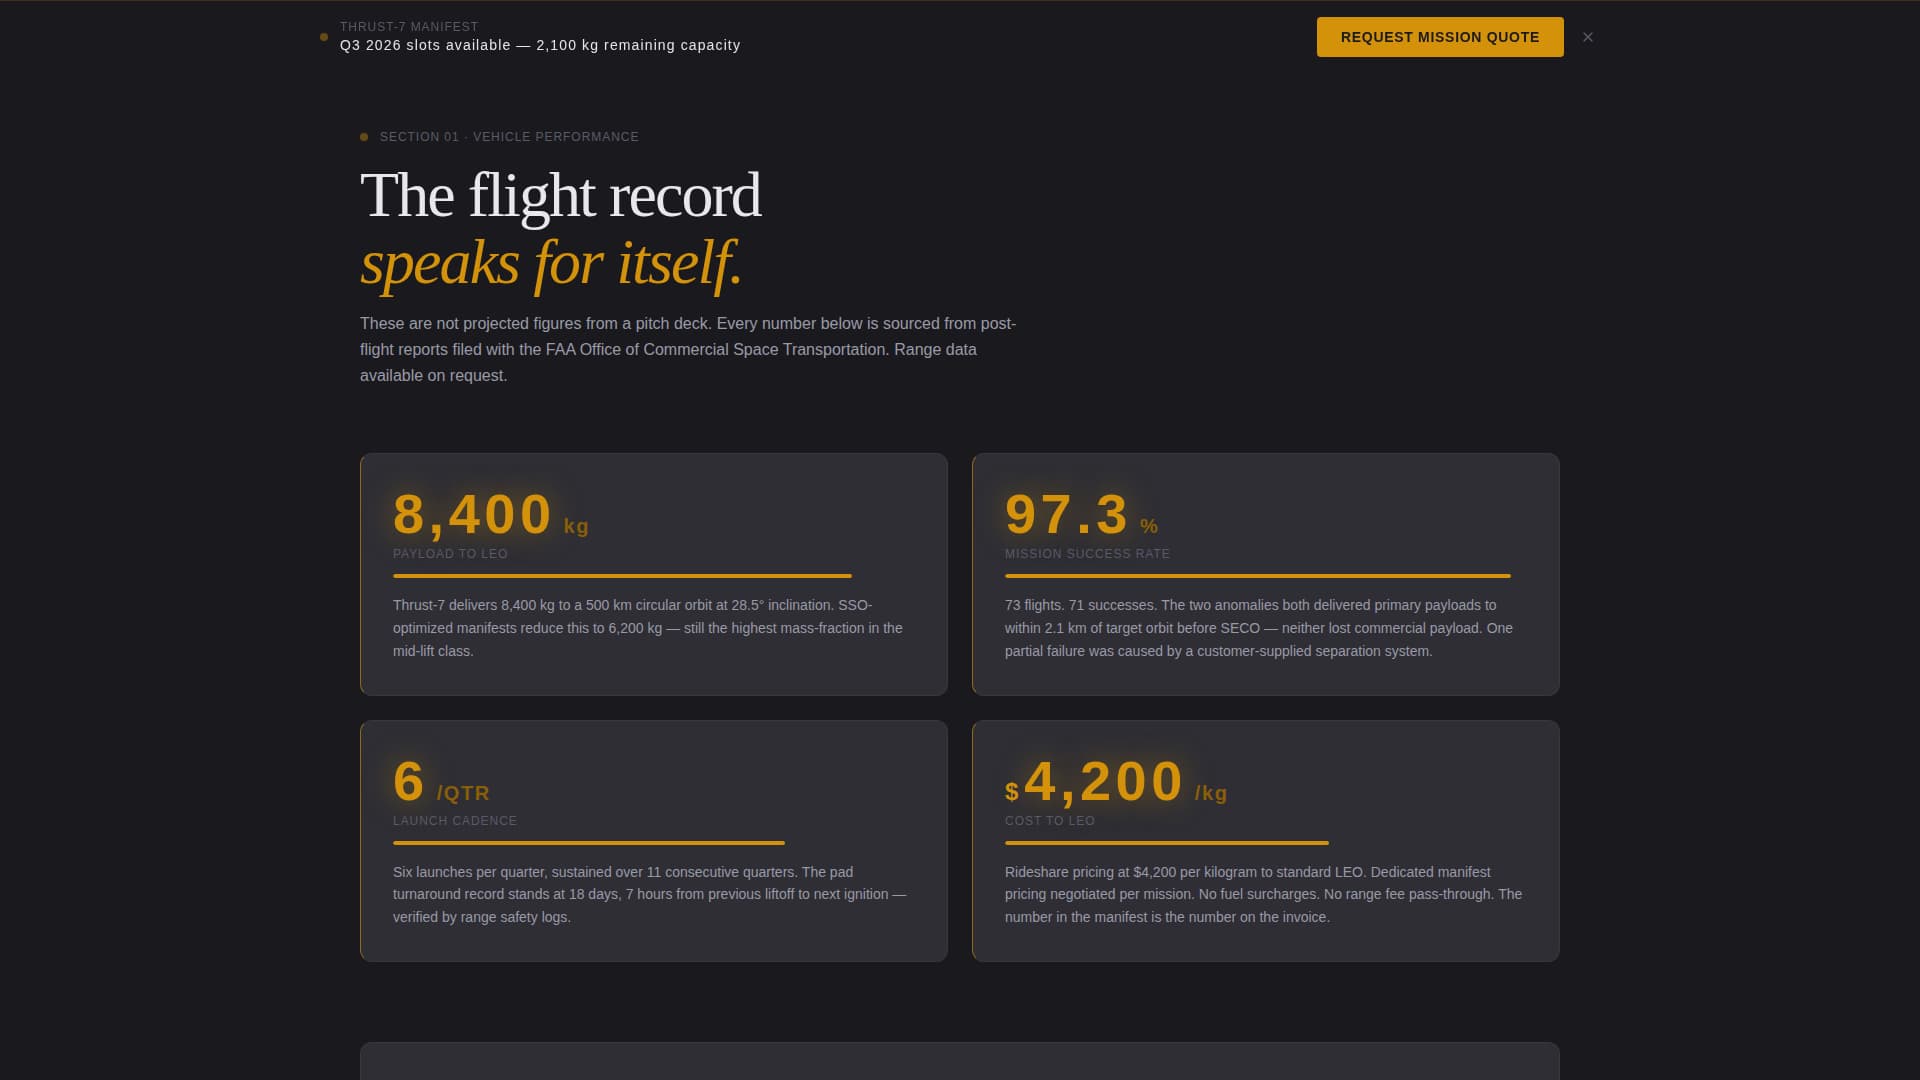
Task: Click the Mission Success Rate progress bar
Action: (x=1257, y=576)
